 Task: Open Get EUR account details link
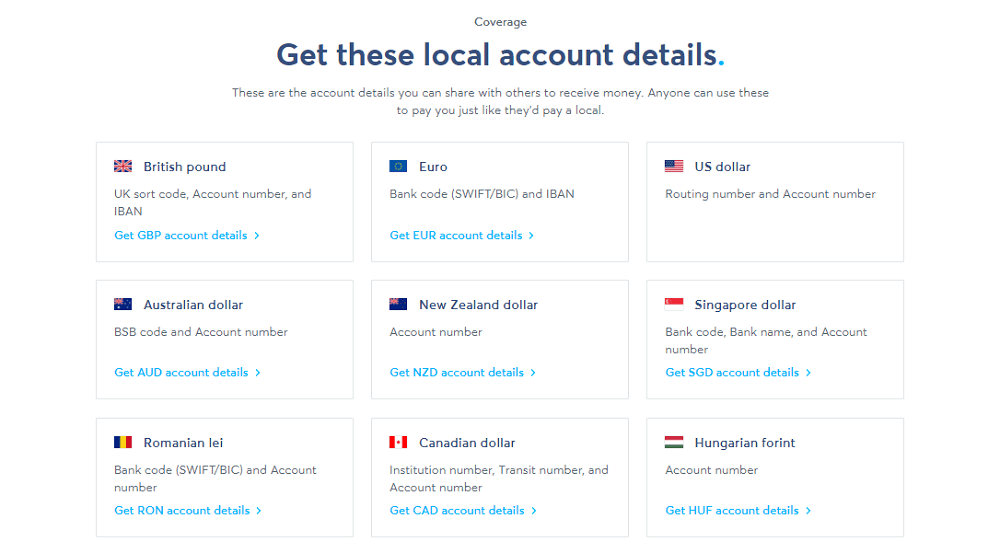point(462,235)
